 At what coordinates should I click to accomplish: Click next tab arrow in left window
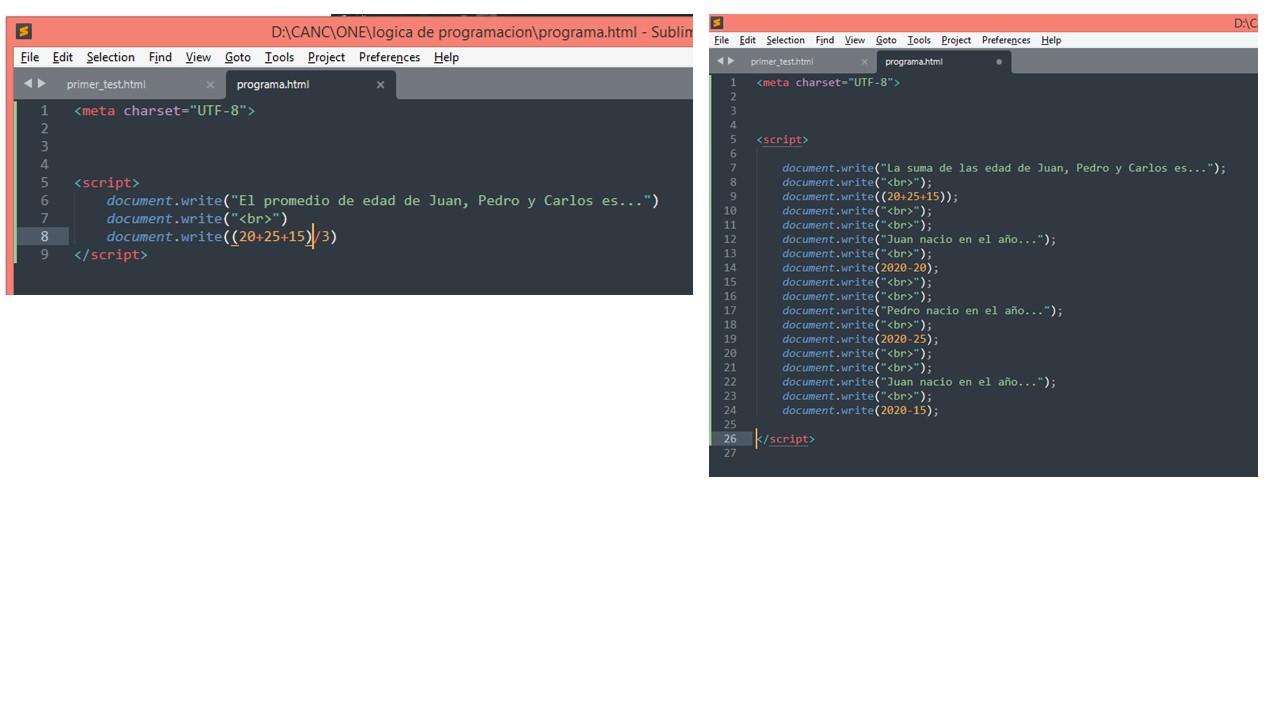tap(41, 84)
